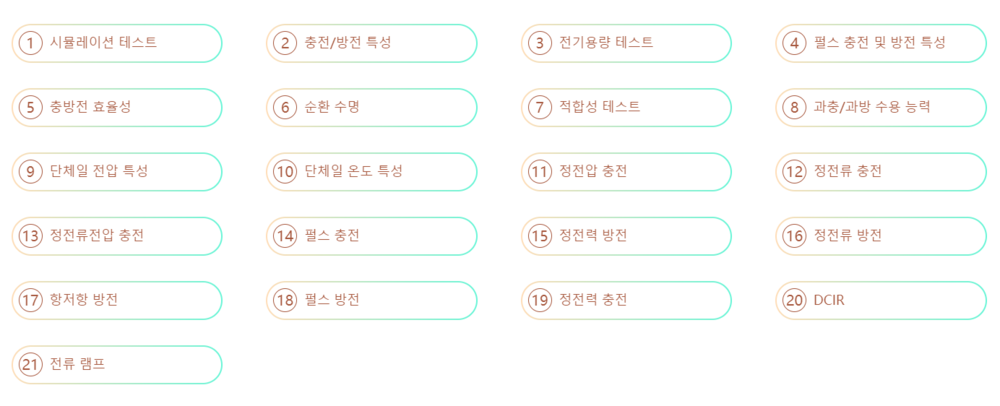Choose the 정전류 방전 item
The width and height of the screenshot is (1000, 406).
(881, 236)
